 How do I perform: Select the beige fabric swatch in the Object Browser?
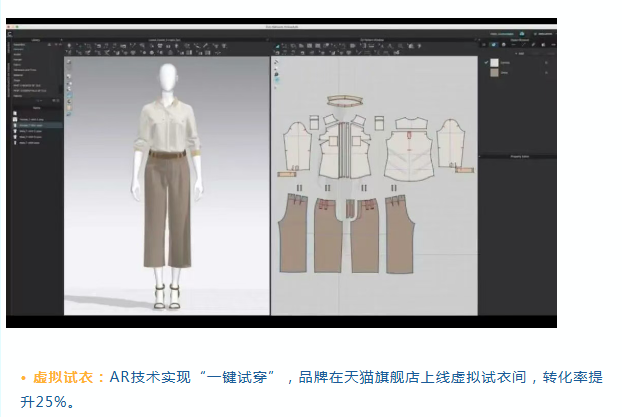click(x=495, y=73)
